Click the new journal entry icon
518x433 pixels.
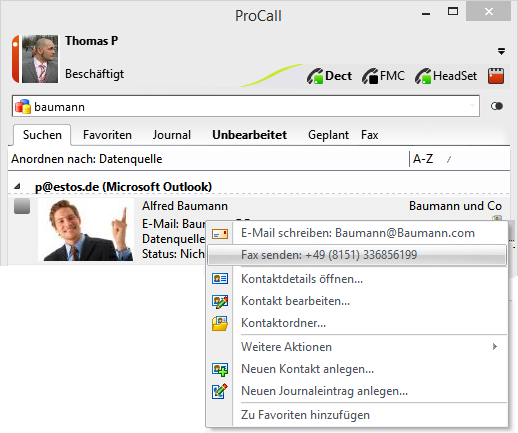(220, 391)
